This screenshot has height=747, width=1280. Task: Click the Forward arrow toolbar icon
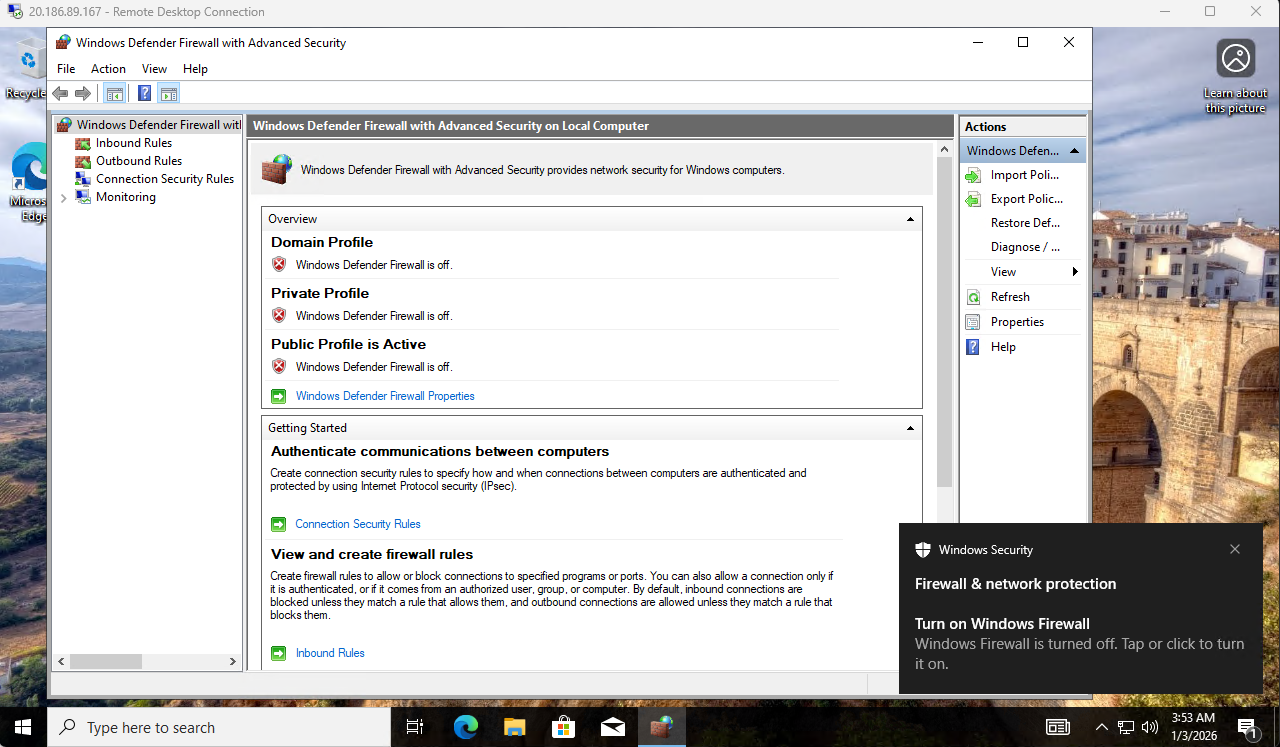(83, 94)
